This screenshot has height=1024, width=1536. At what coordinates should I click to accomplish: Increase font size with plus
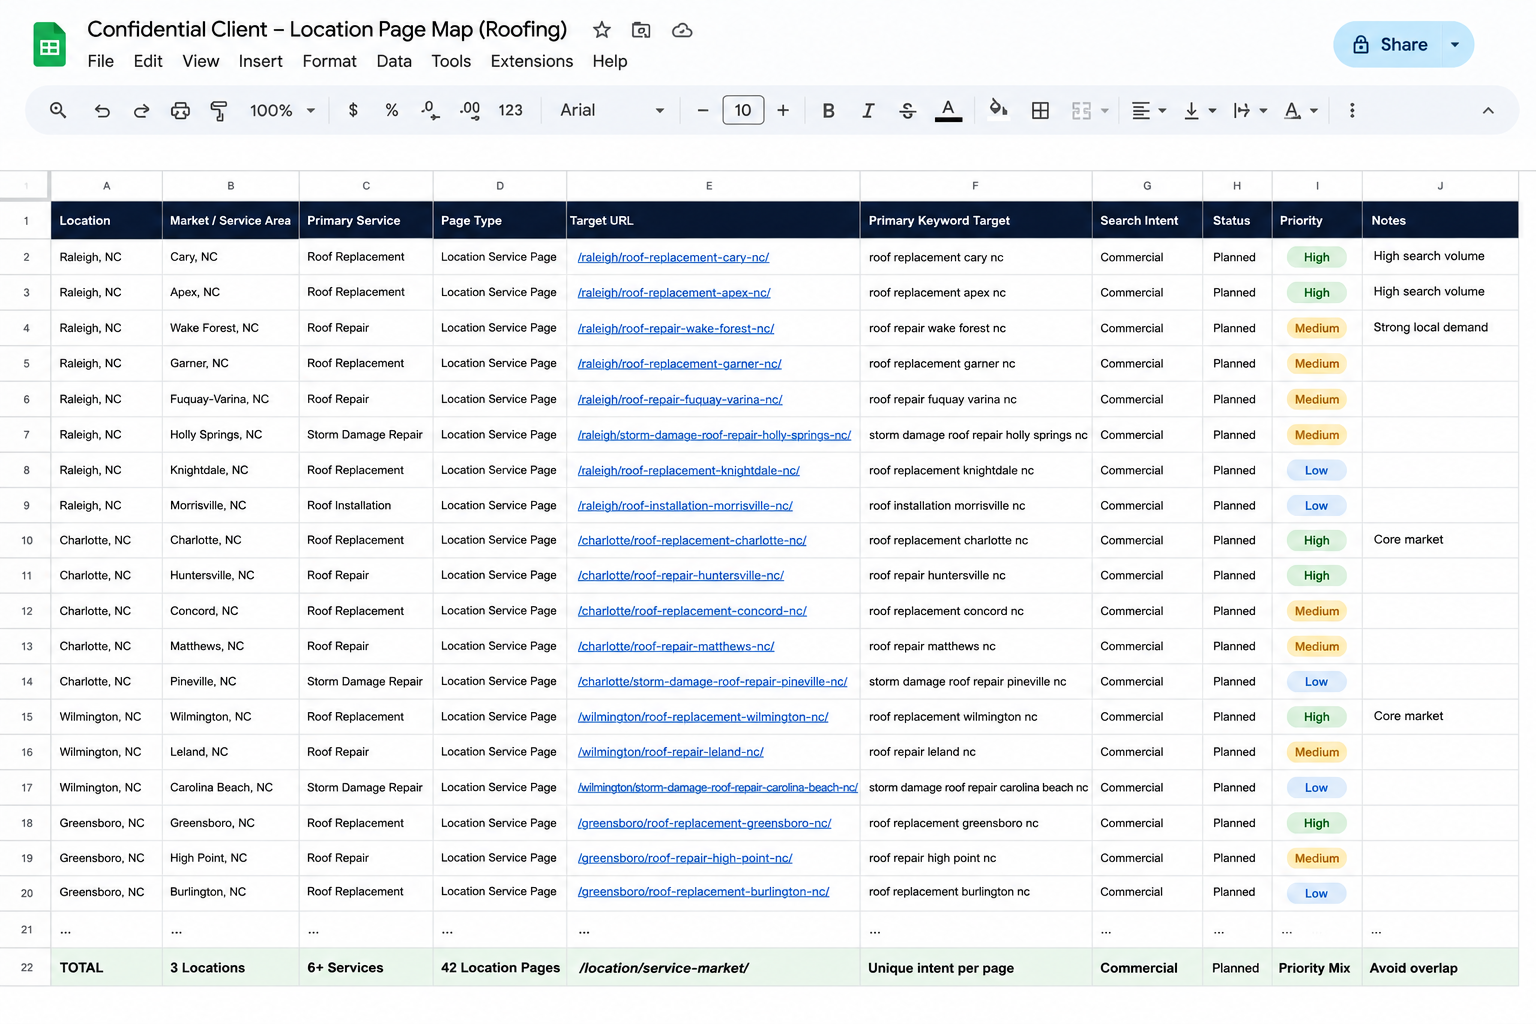[x=783, y=110]
